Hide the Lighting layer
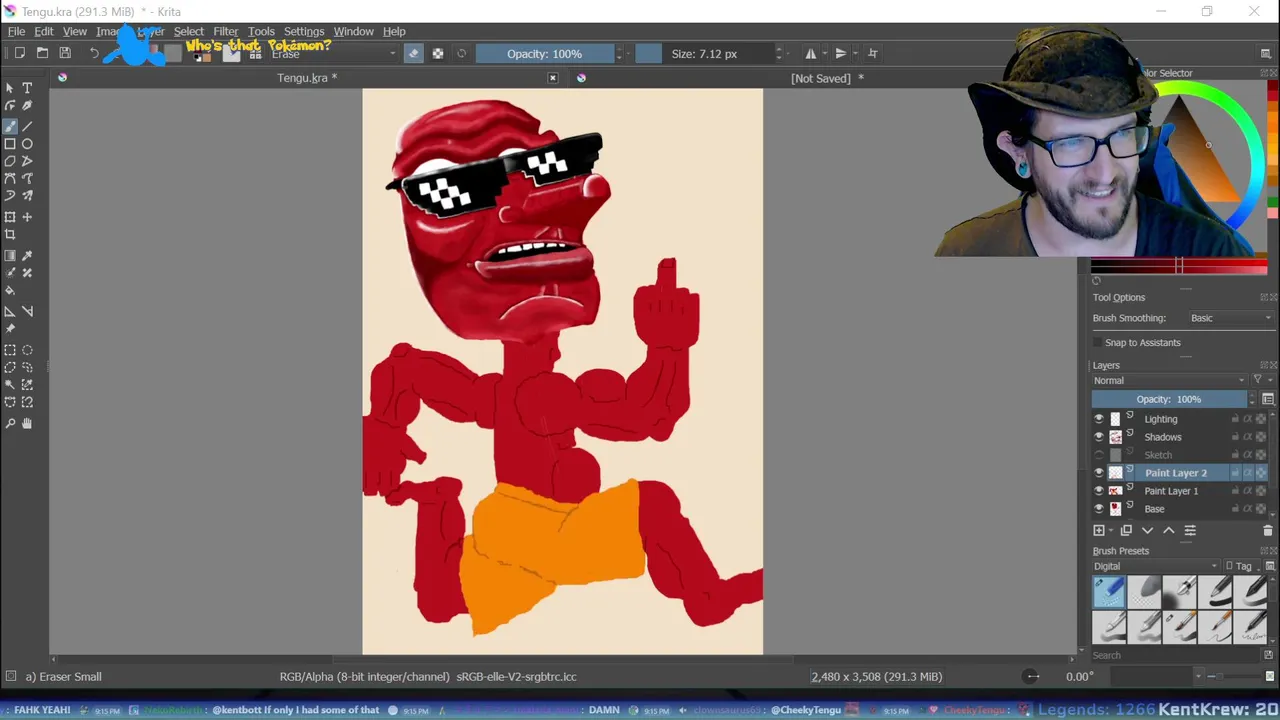Image resolution: width=1280 pixels, height=720 pixels. pos(1099,419)
